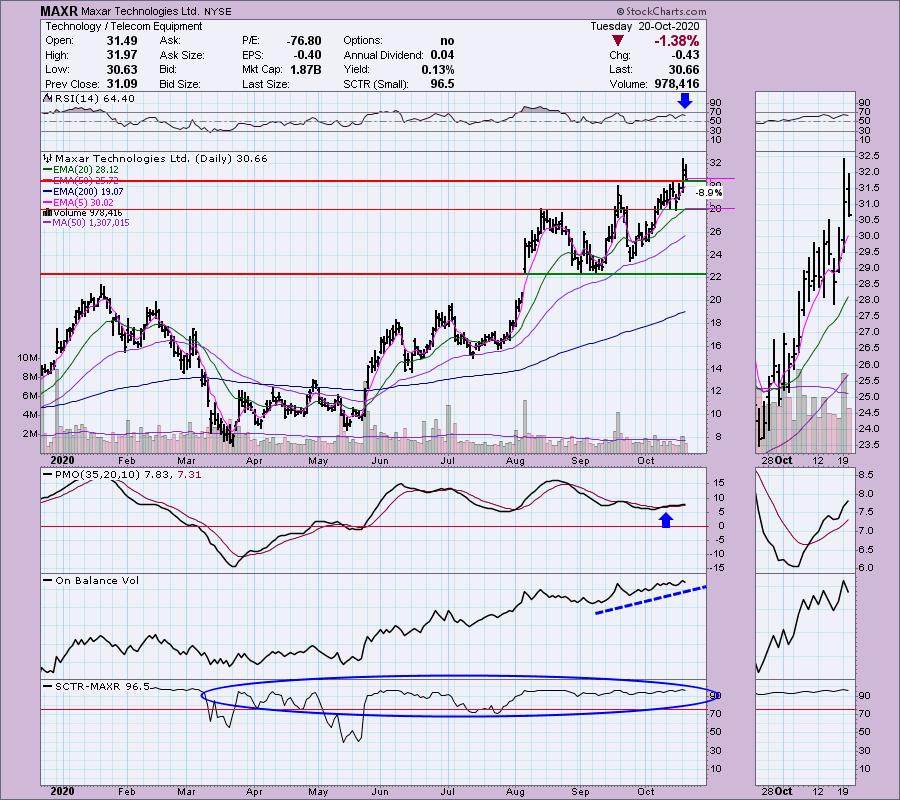Click the -8.9% annotation label near the price

(x=708, y=193)
